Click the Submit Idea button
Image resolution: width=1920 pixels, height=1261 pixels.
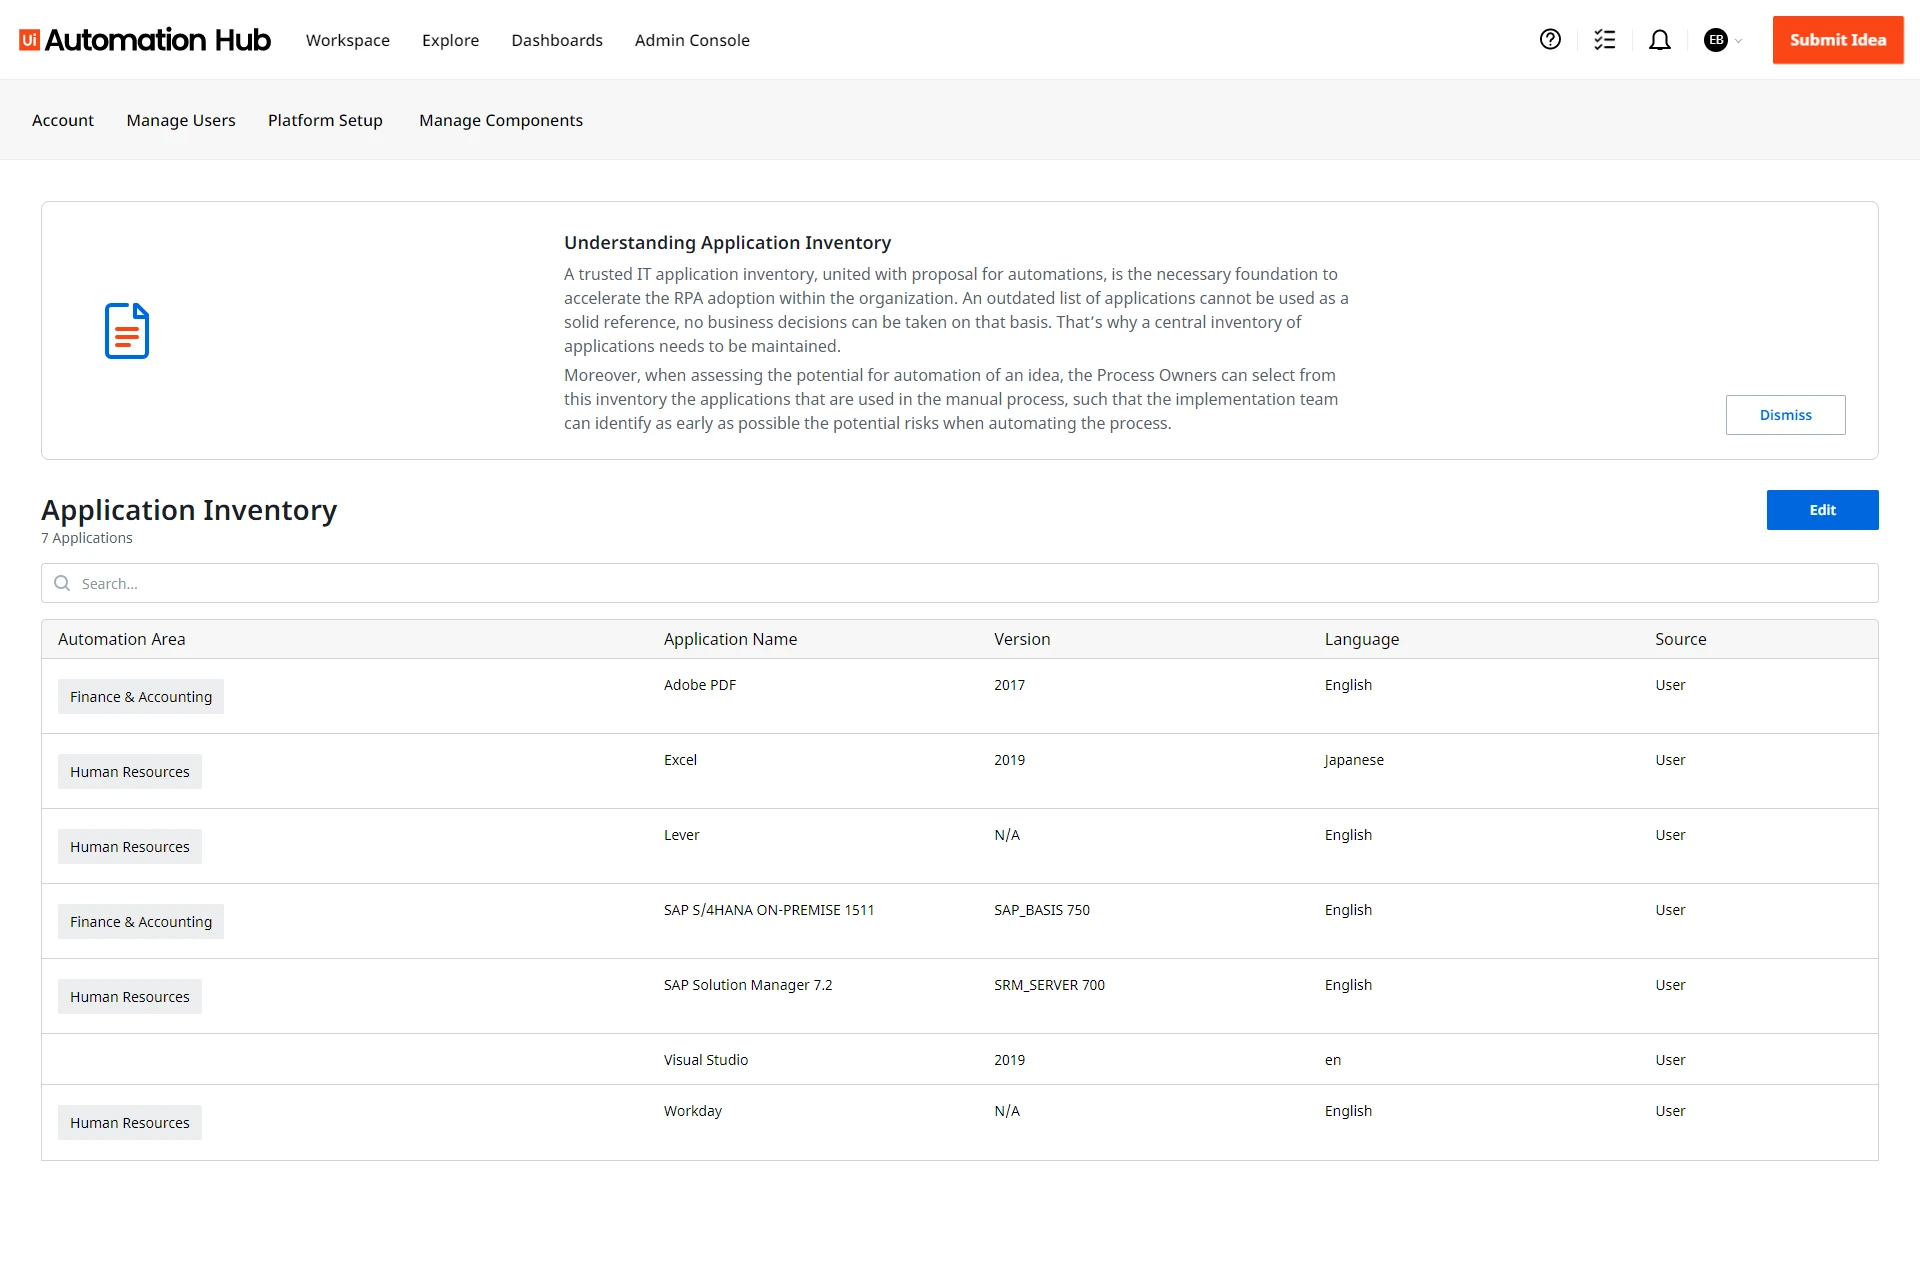tap(1838, 40)
